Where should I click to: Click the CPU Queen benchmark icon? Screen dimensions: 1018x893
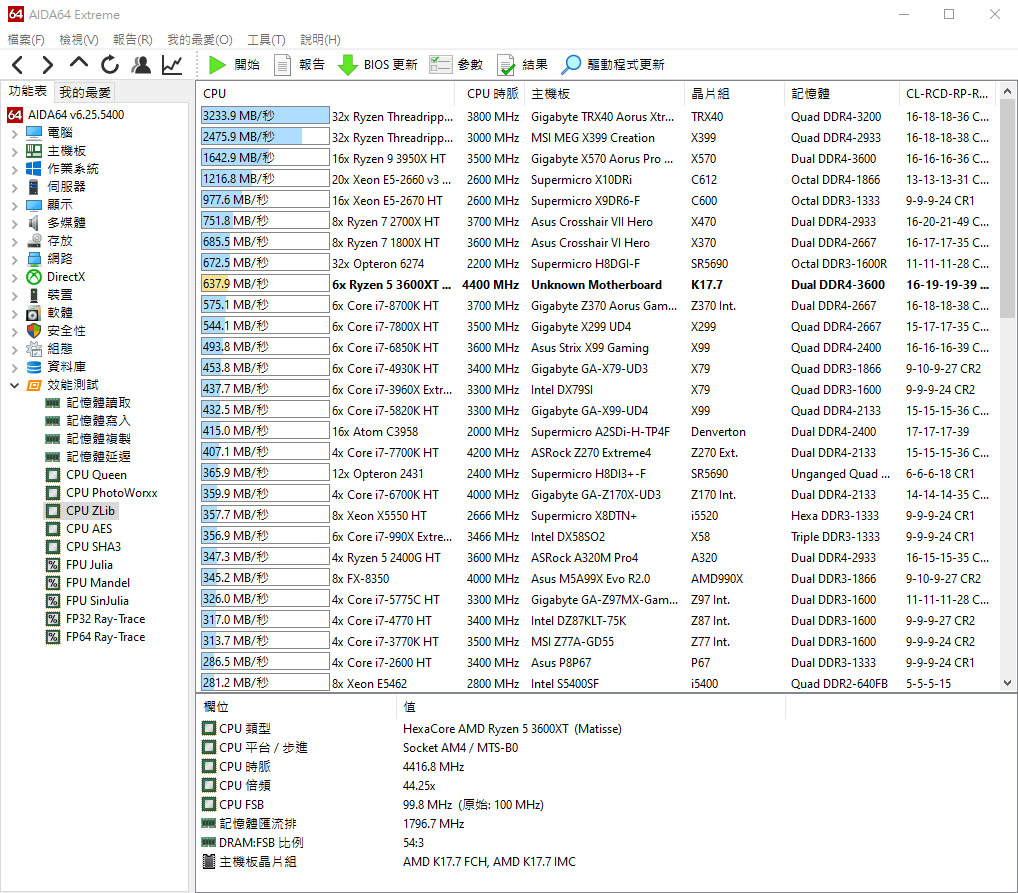click(53, 475)
